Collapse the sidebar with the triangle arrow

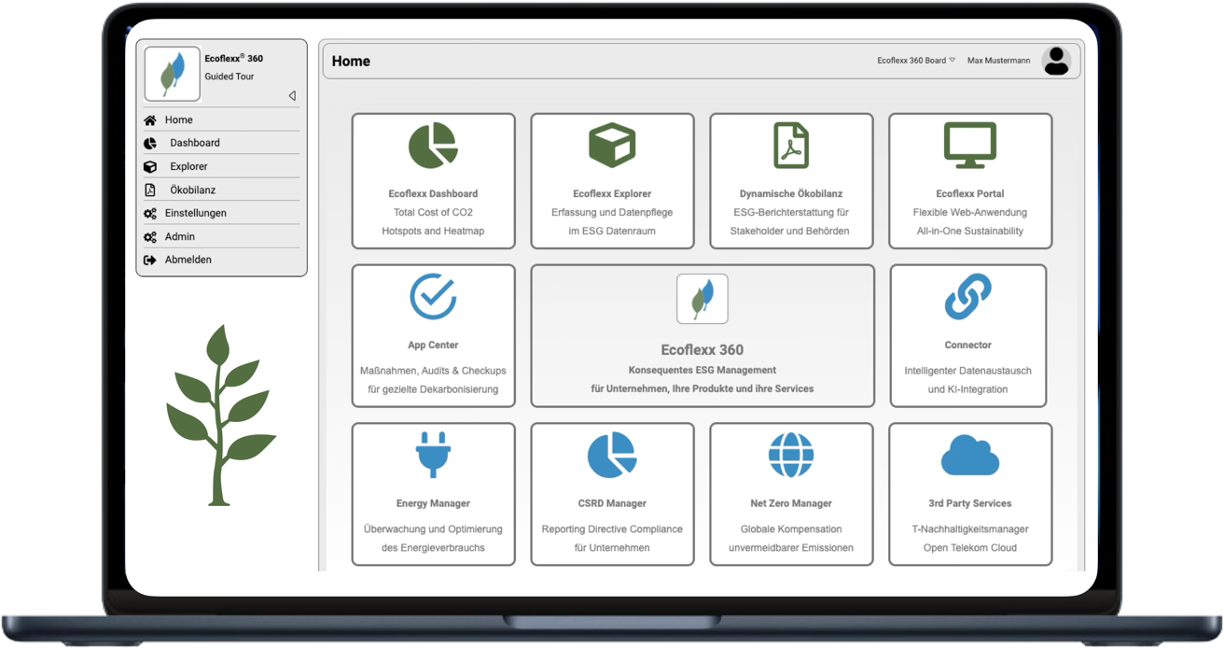[292, 96]
